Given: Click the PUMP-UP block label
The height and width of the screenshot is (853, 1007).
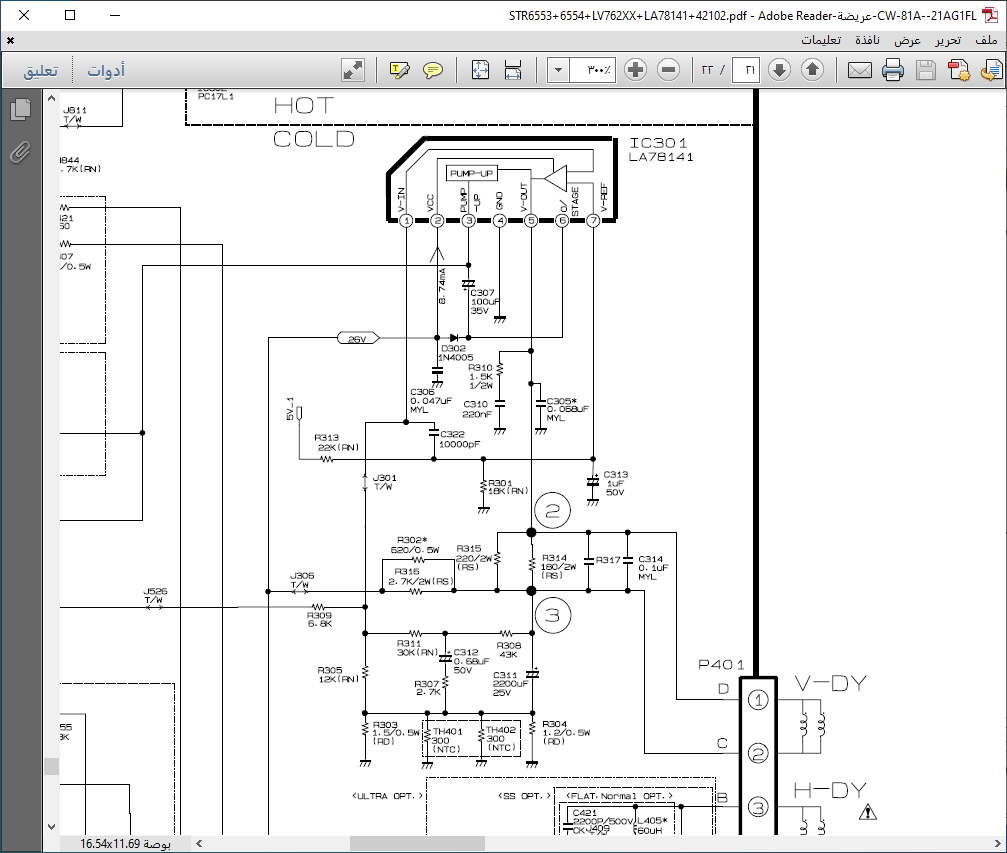Looking at the screenshot, I should pos(471,173).
